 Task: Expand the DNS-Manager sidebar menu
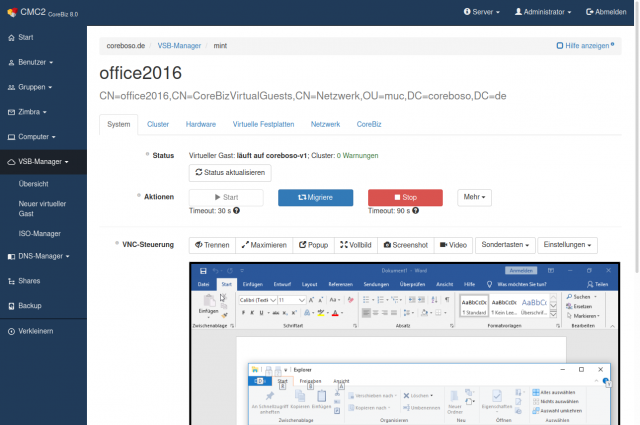39,256
